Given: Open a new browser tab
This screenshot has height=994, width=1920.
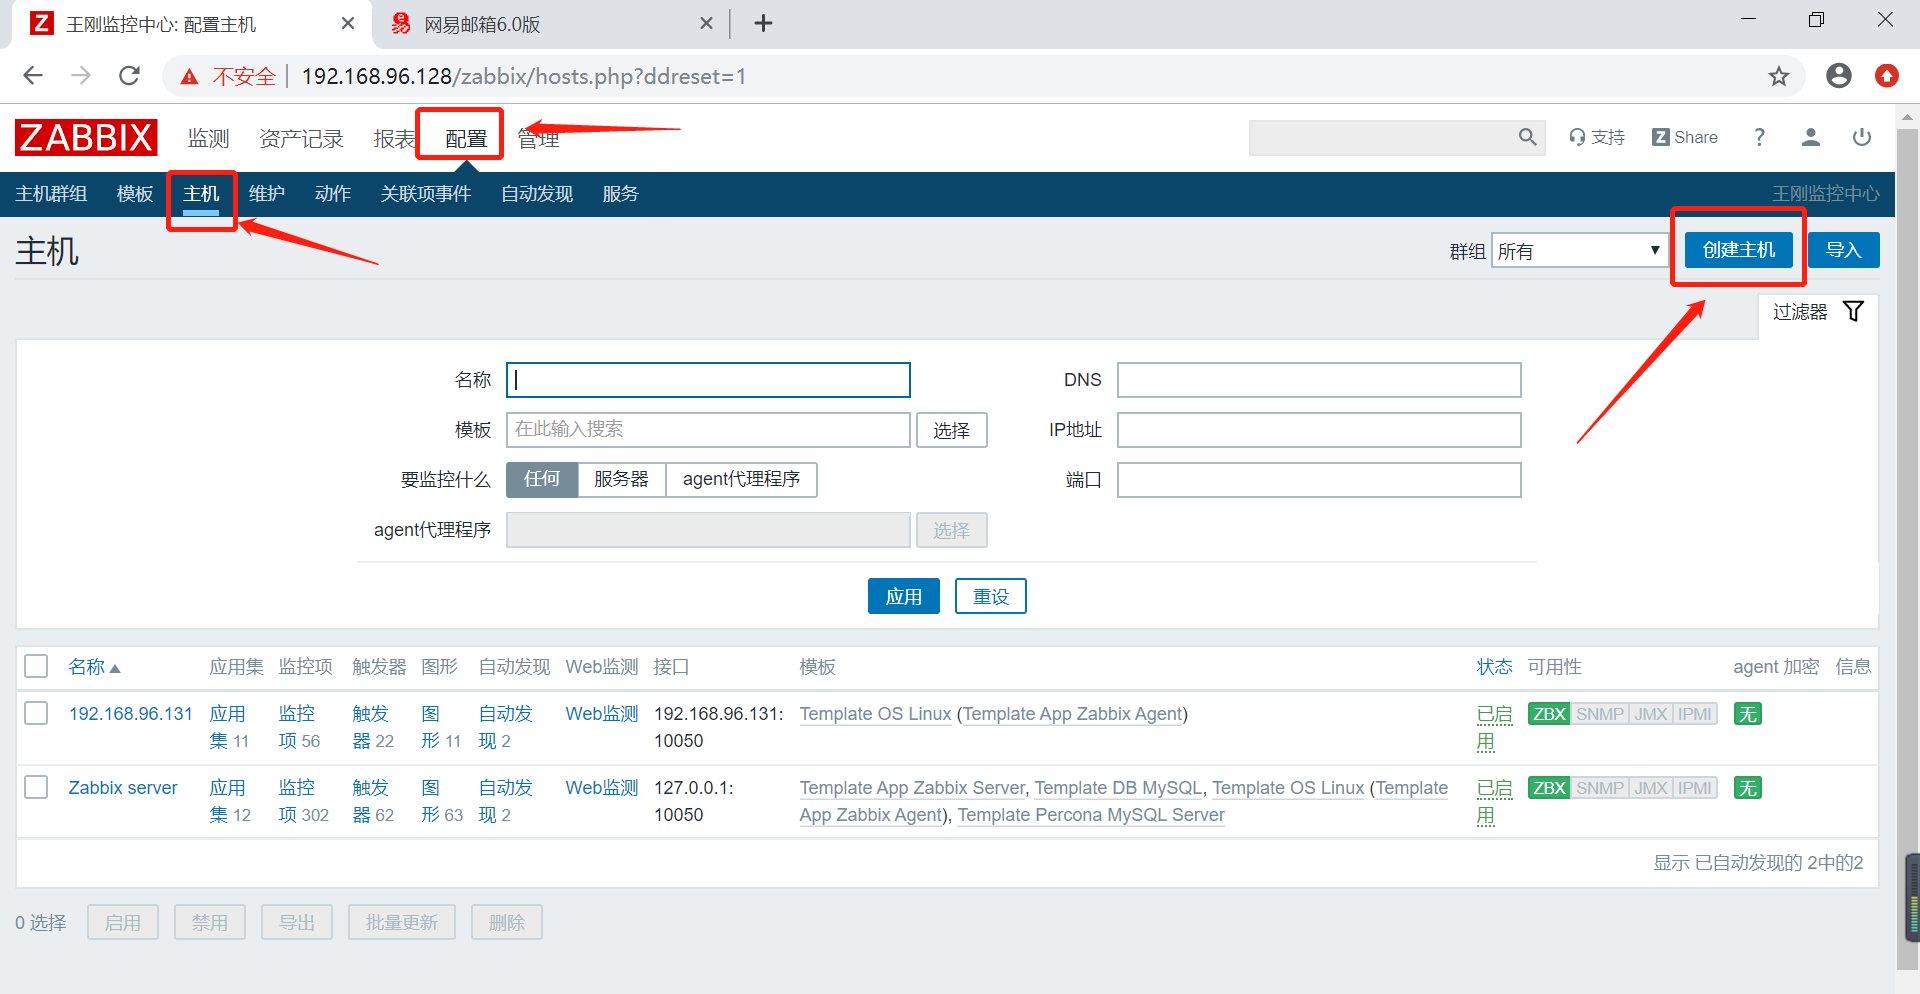Looking at the screenshot, I should point(763,23).
